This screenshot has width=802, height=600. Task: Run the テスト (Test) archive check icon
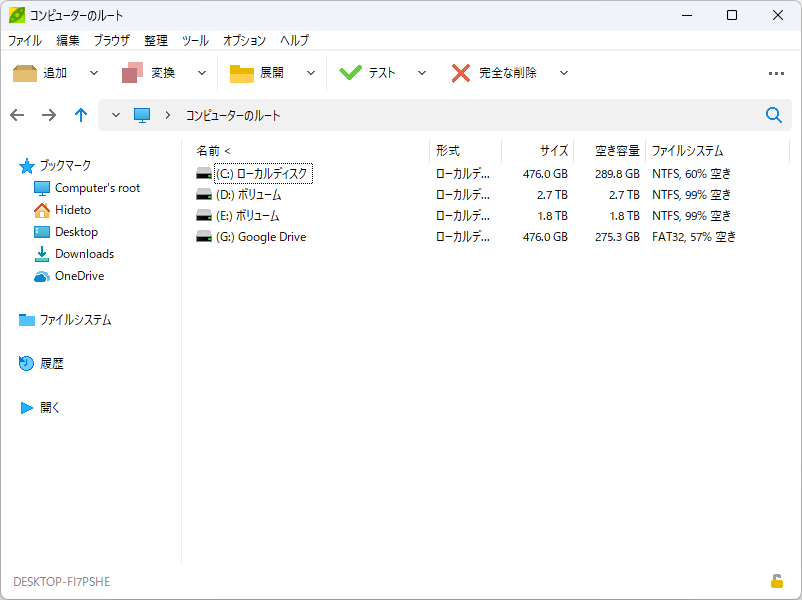(351, 71)
